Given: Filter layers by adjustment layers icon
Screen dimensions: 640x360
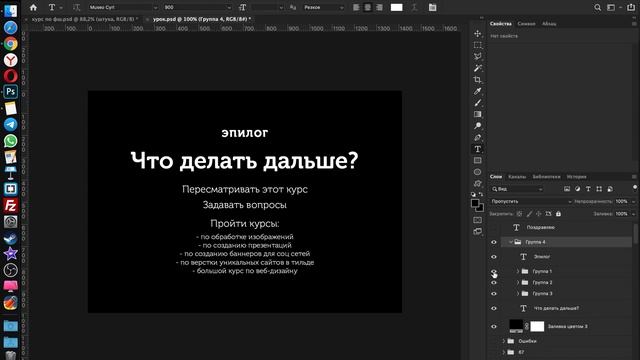Looking at the screenshot, I should [x=578, y=189].
